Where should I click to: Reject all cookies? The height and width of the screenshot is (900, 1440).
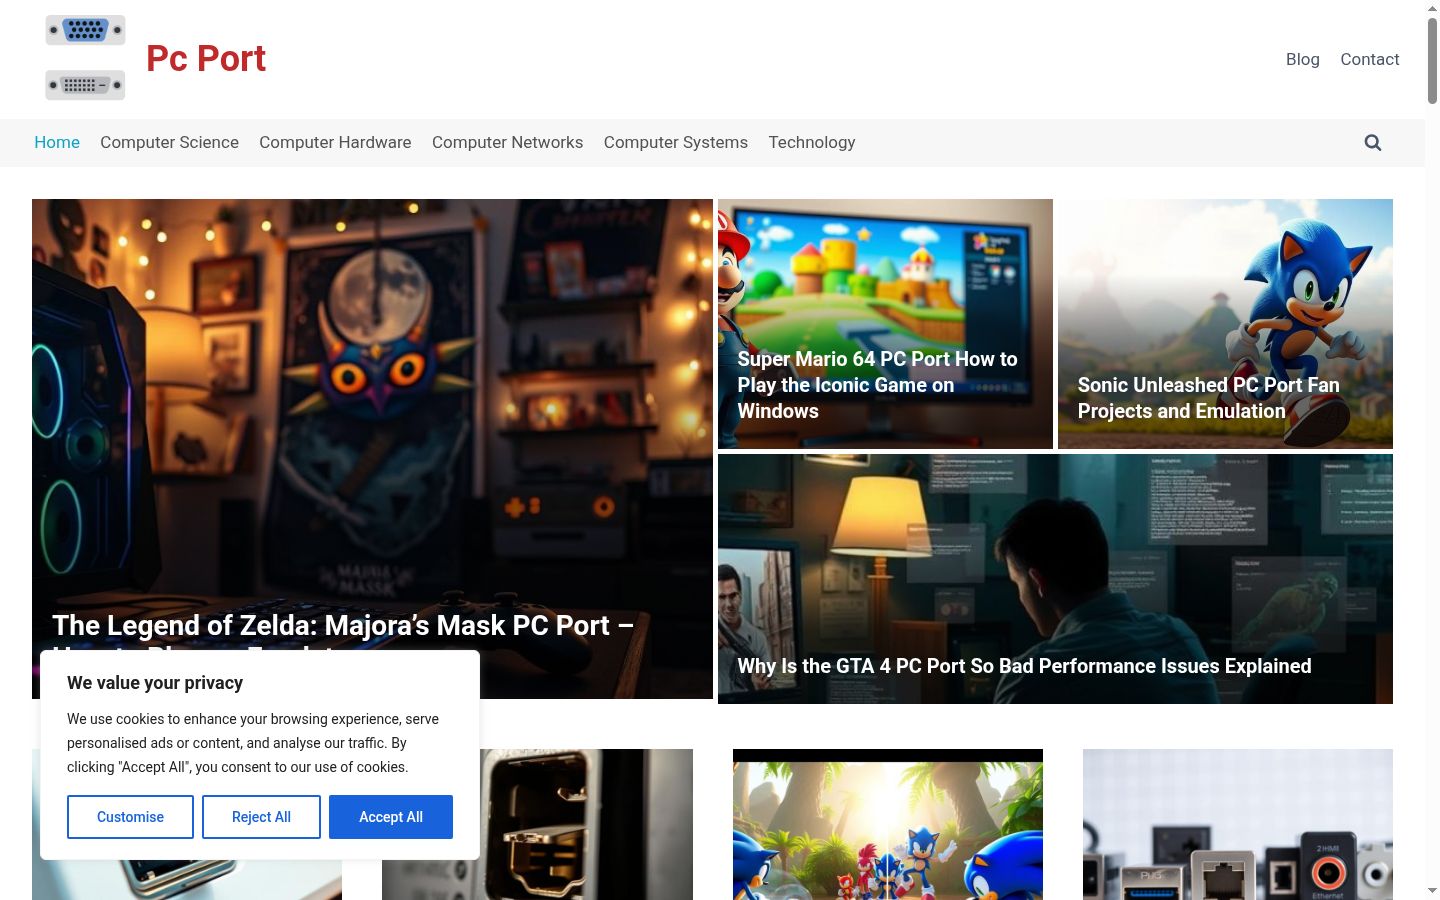pyautogui.click(x=261, y=817)
